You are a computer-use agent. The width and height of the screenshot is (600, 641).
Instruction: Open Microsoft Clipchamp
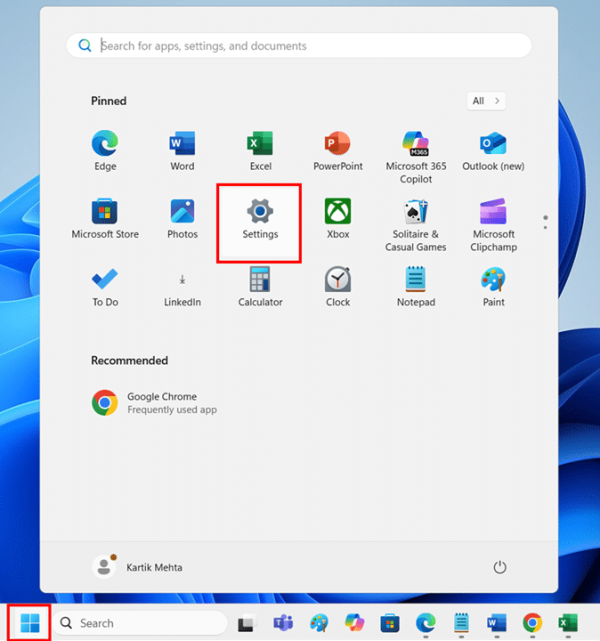coord(493,225)
